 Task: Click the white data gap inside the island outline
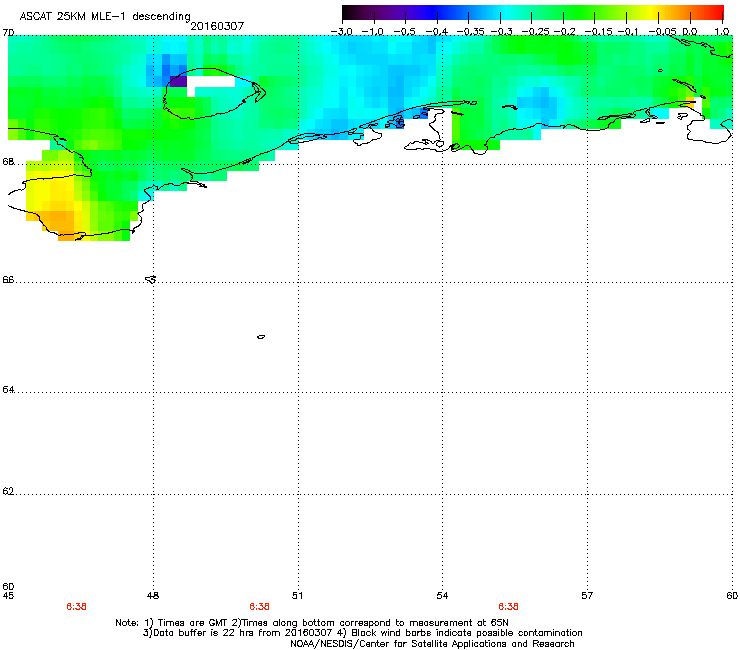[211, 82]
